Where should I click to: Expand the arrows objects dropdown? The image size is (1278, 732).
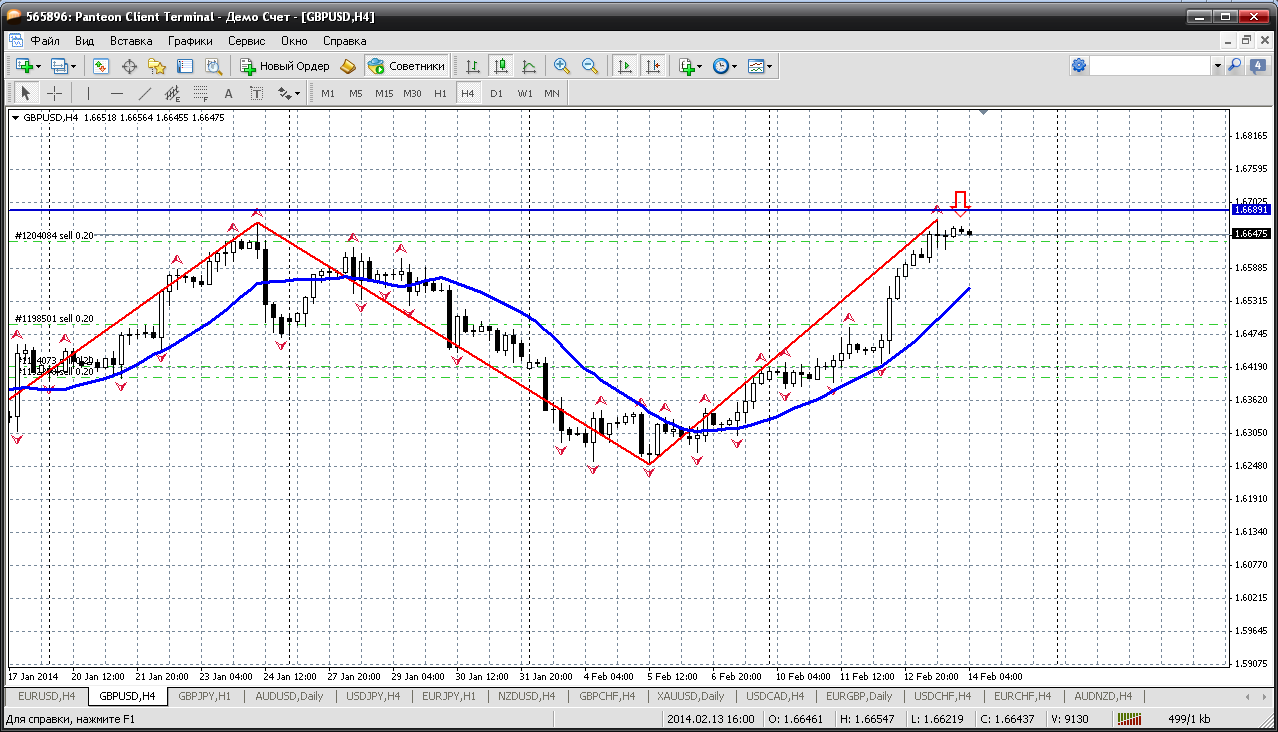click(x=298, y=94)
